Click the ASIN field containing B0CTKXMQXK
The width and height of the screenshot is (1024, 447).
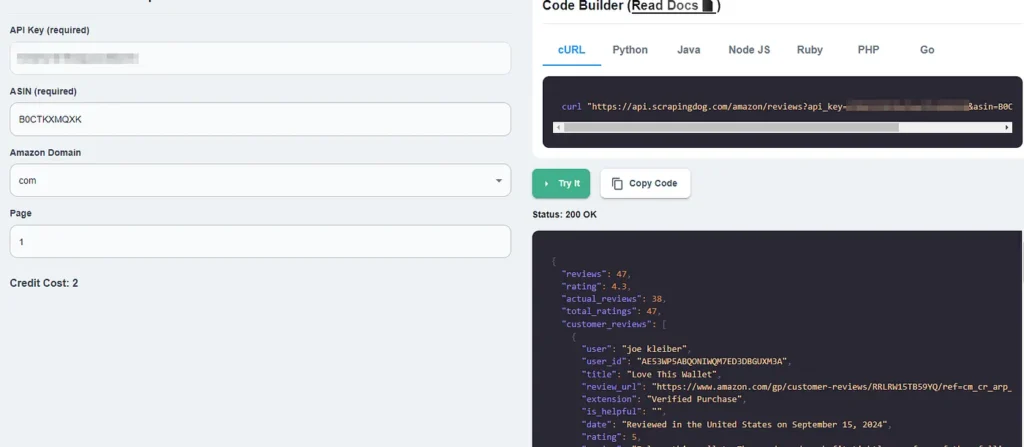(x=260, y=119)
